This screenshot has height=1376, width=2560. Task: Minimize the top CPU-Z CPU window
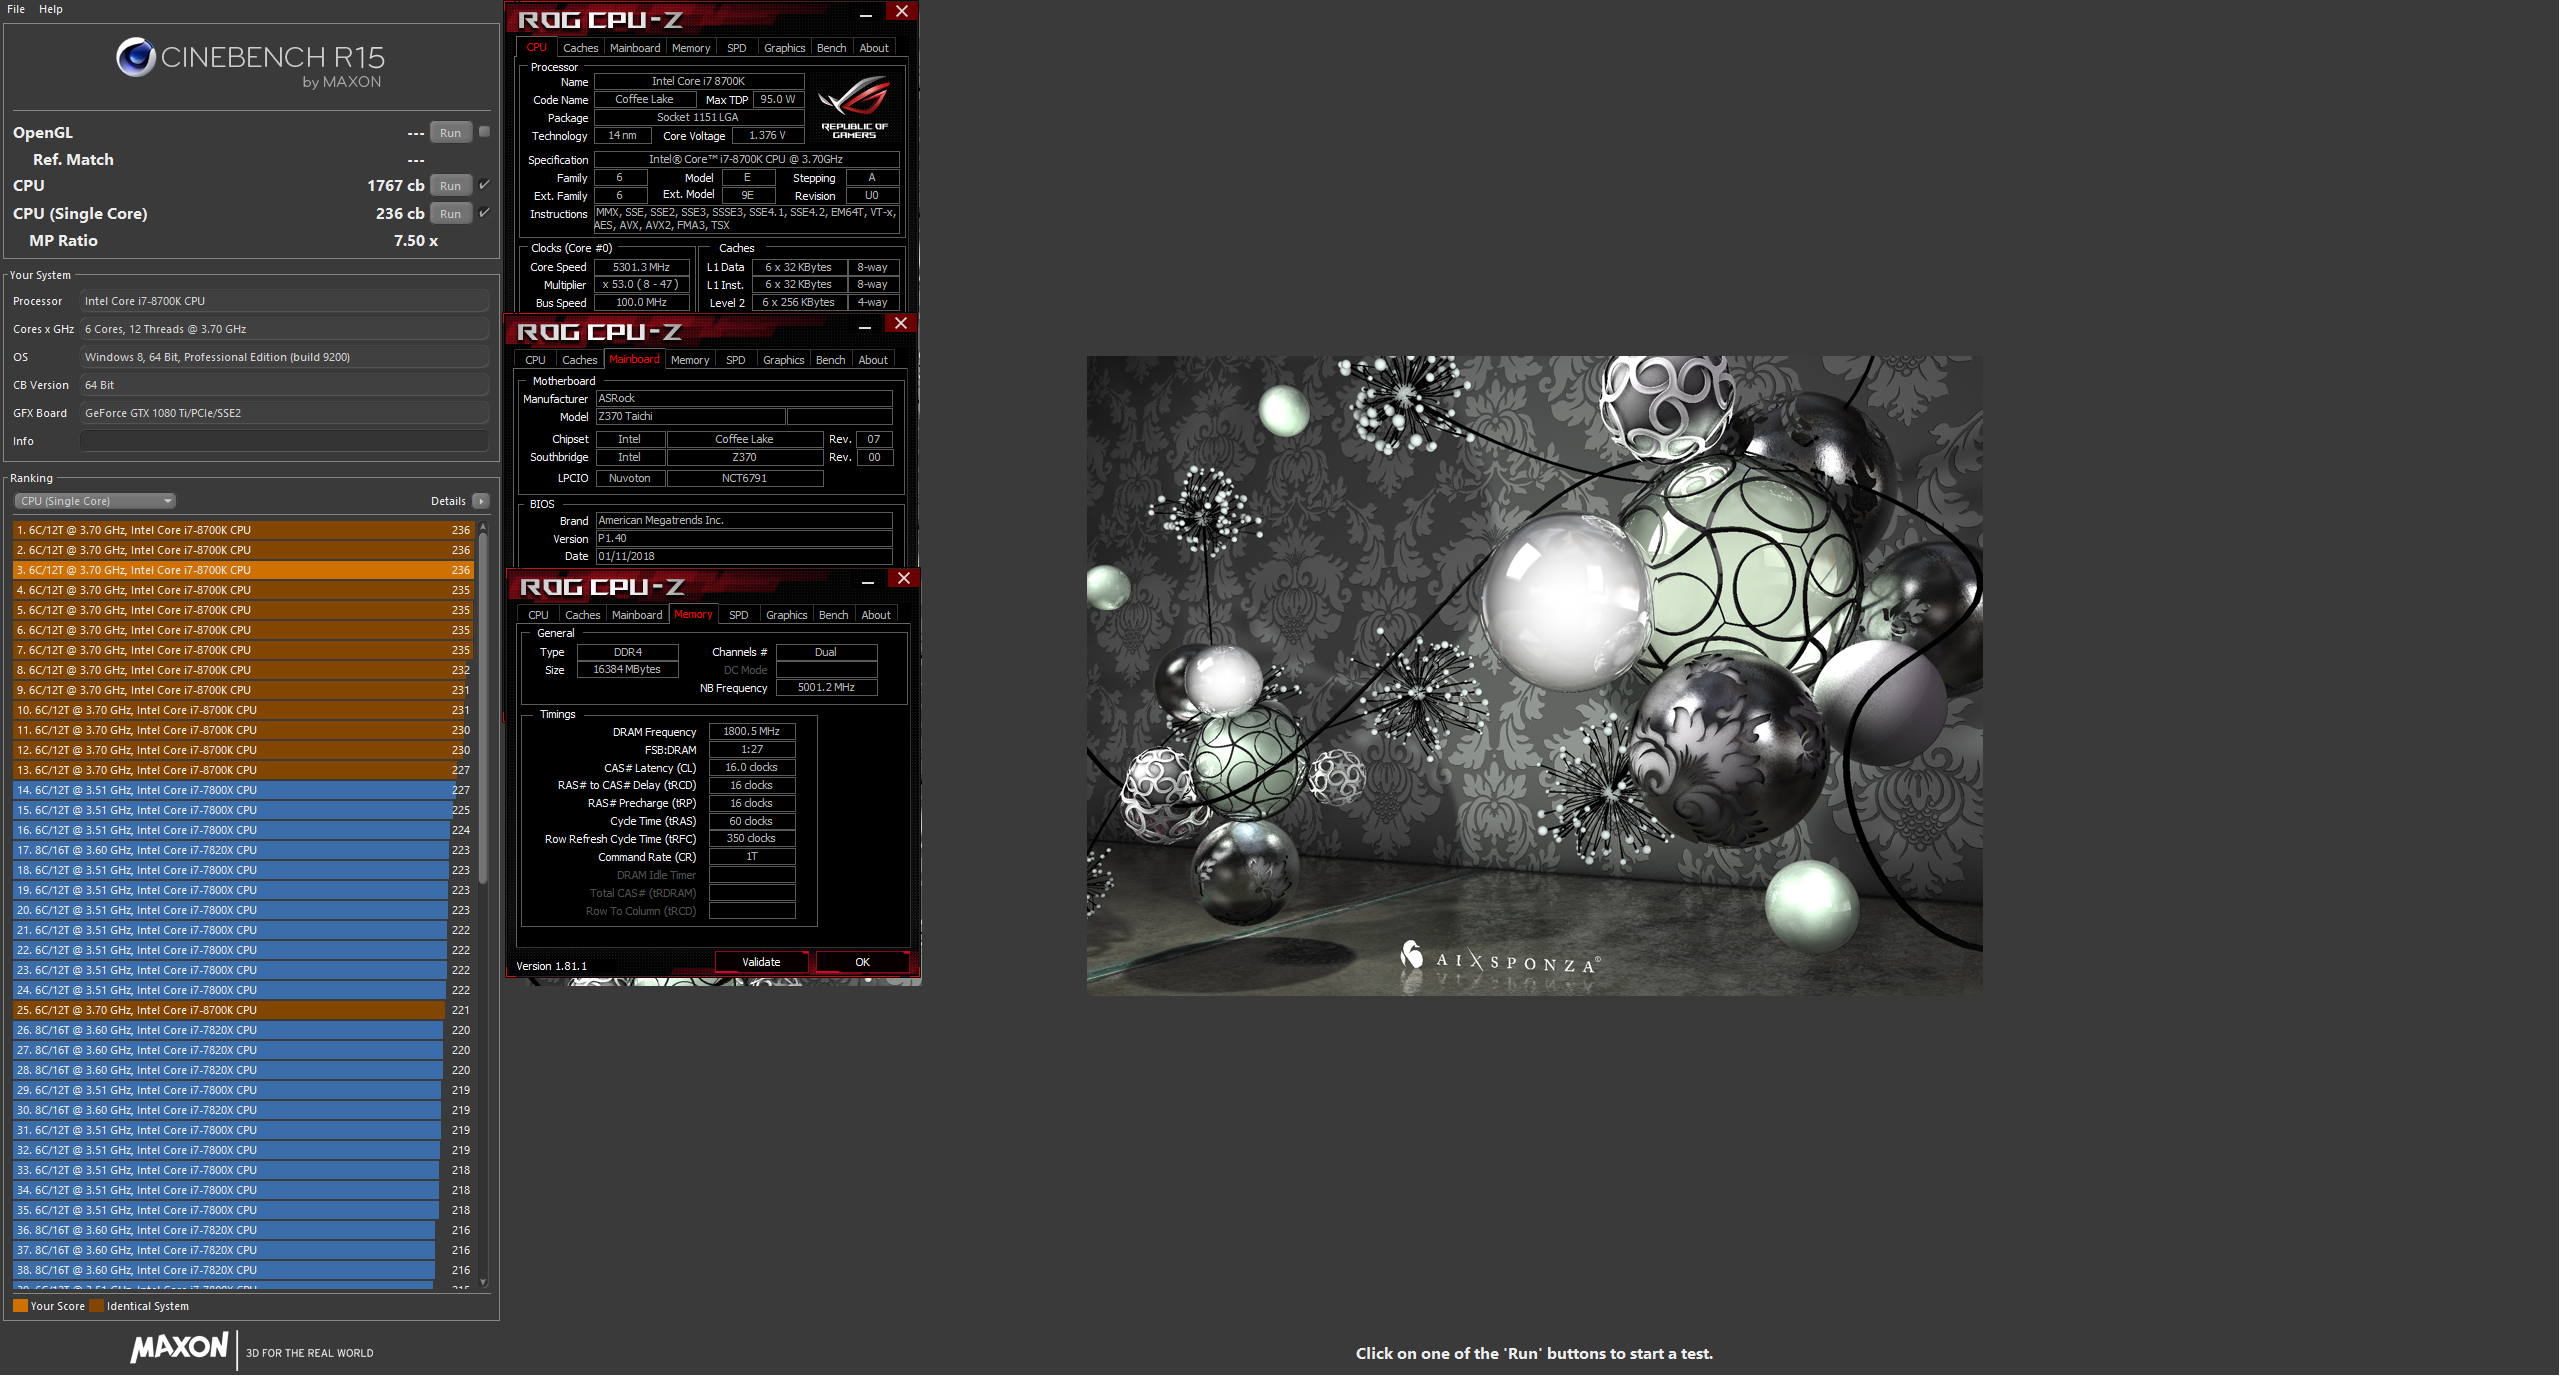pyautogui.click(x=866, y=13)
